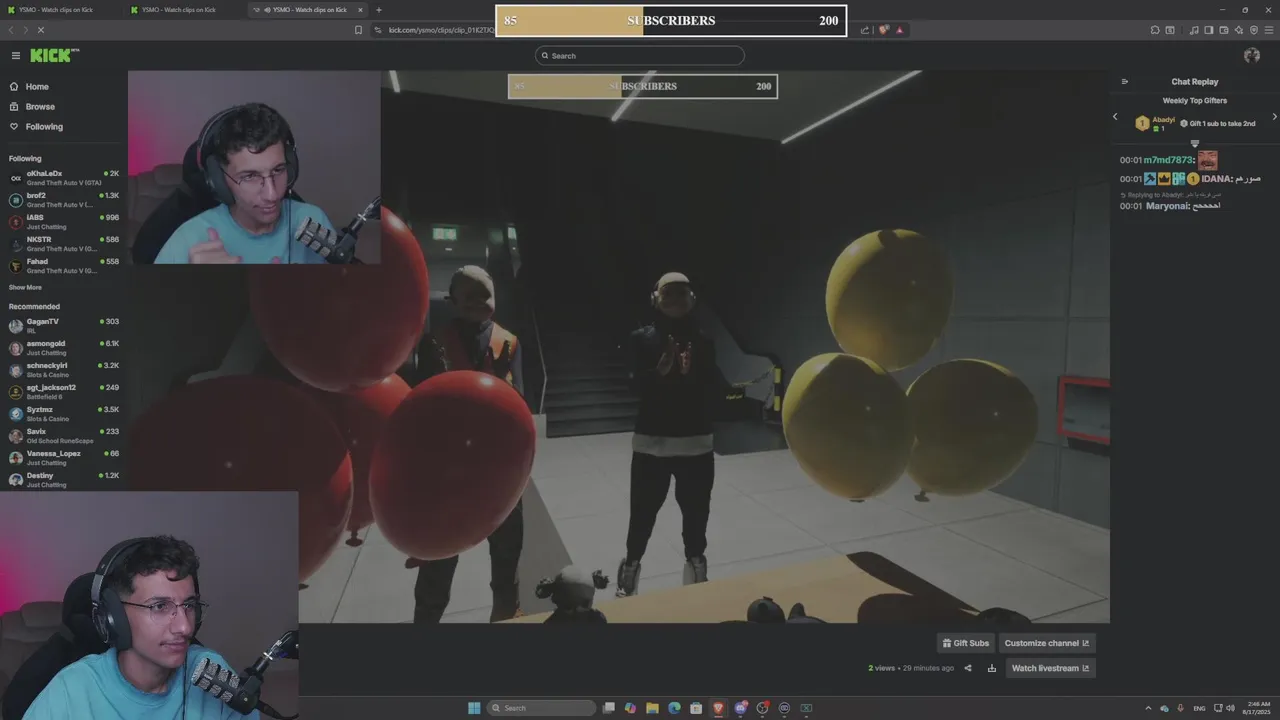Open browser main menu icon
This screenshot has height=720, width=1280.
1268,30
